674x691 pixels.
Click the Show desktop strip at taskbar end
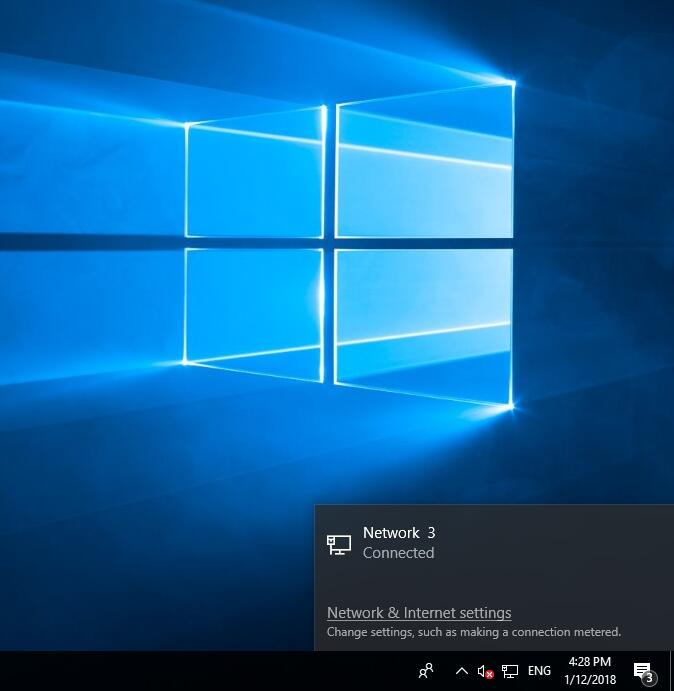click(x=671, y=671)
